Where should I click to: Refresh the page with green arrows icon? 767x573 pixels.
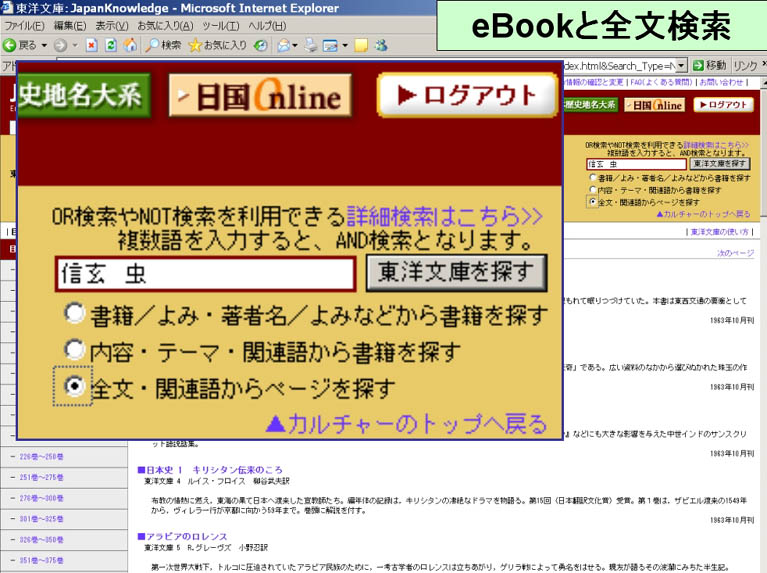pyautogui.click(x=111, y=46)
